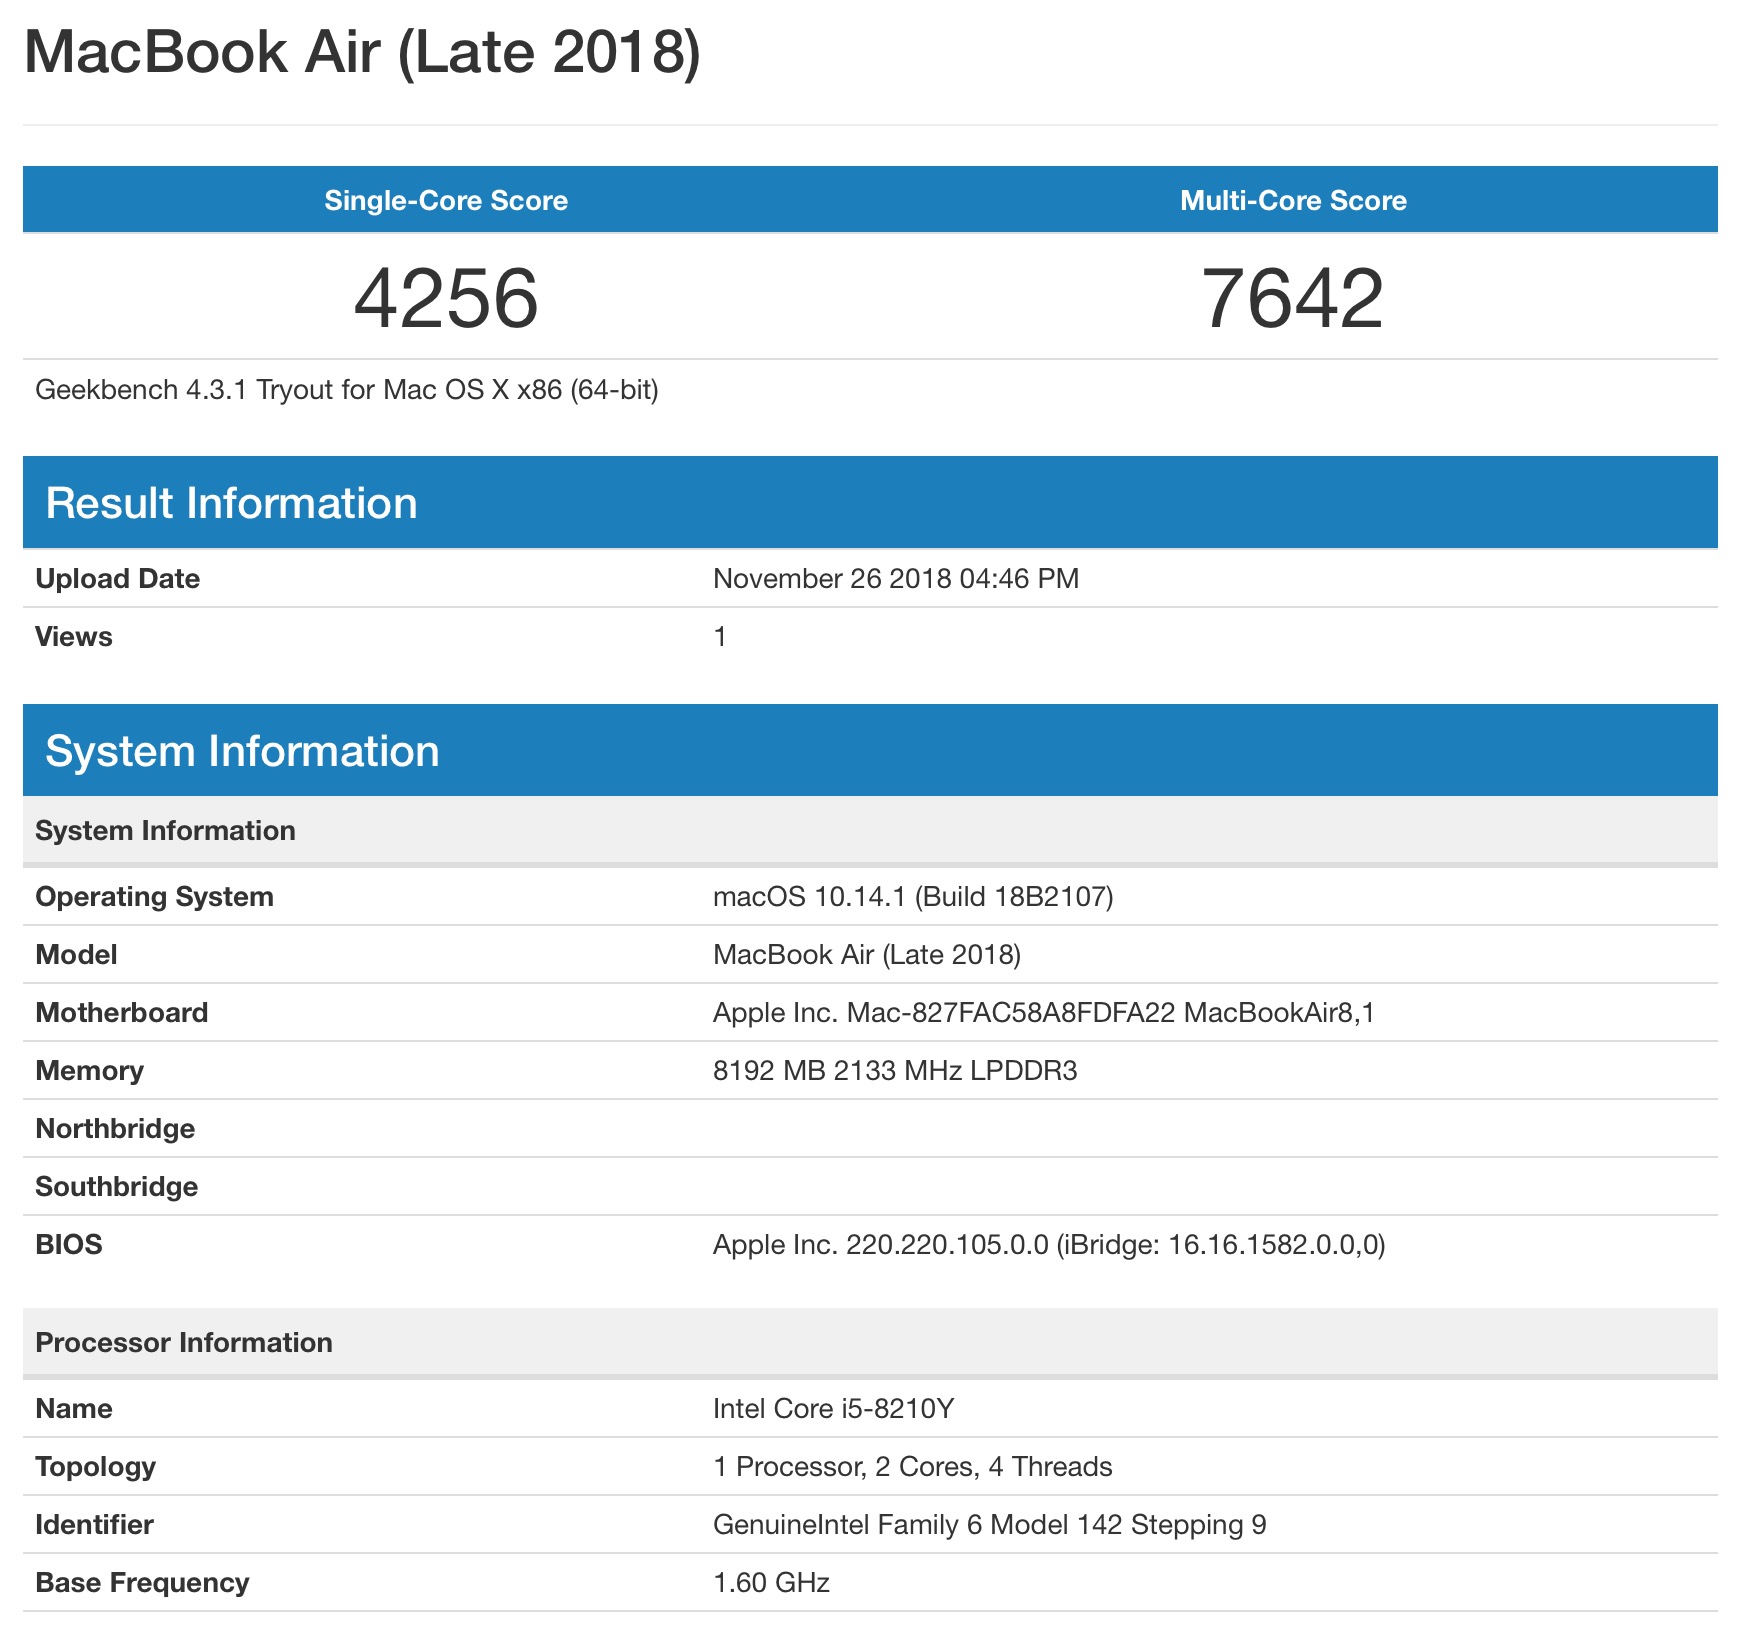Select the Single-Core Score column header

[446, 200]
